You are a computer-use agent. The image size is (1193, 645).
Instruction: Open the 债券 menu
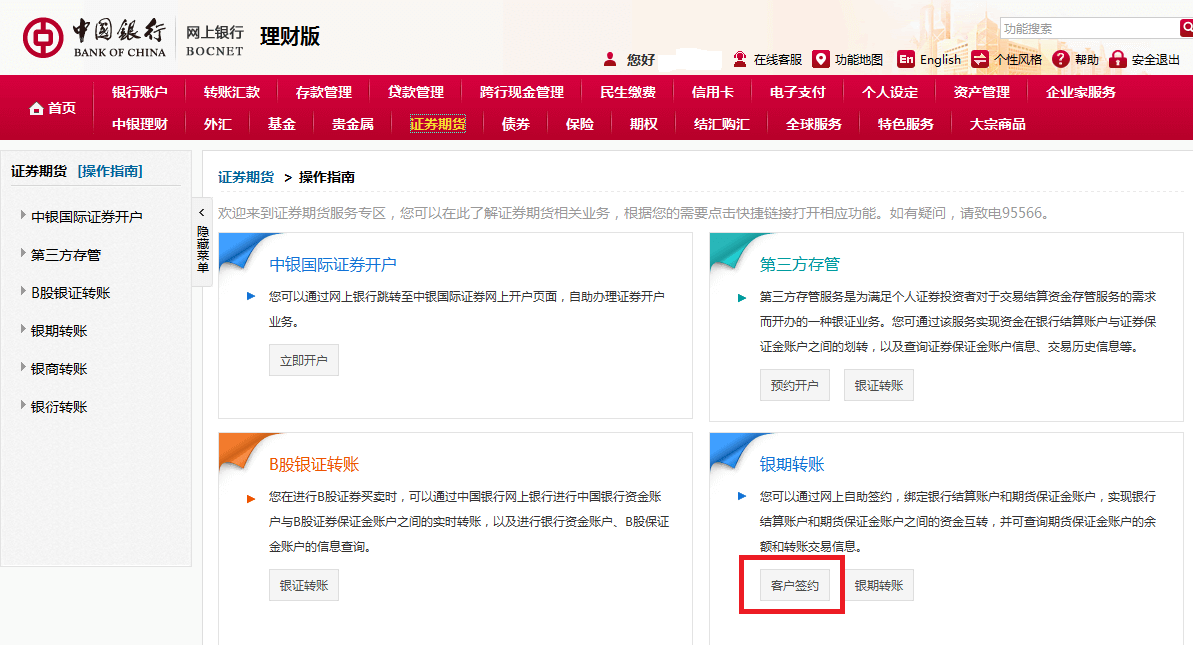click(516, 124)
